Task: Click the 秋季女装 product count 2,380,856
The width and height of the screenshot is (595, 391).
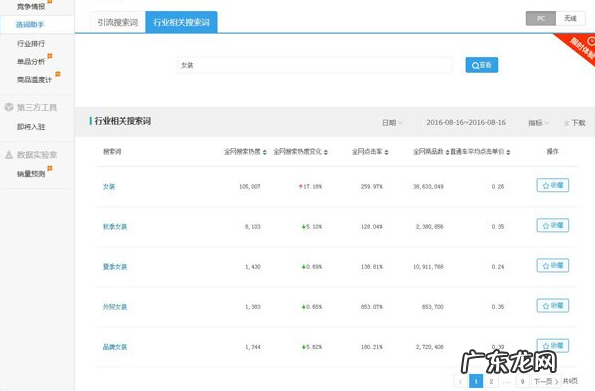Action: 430,227
